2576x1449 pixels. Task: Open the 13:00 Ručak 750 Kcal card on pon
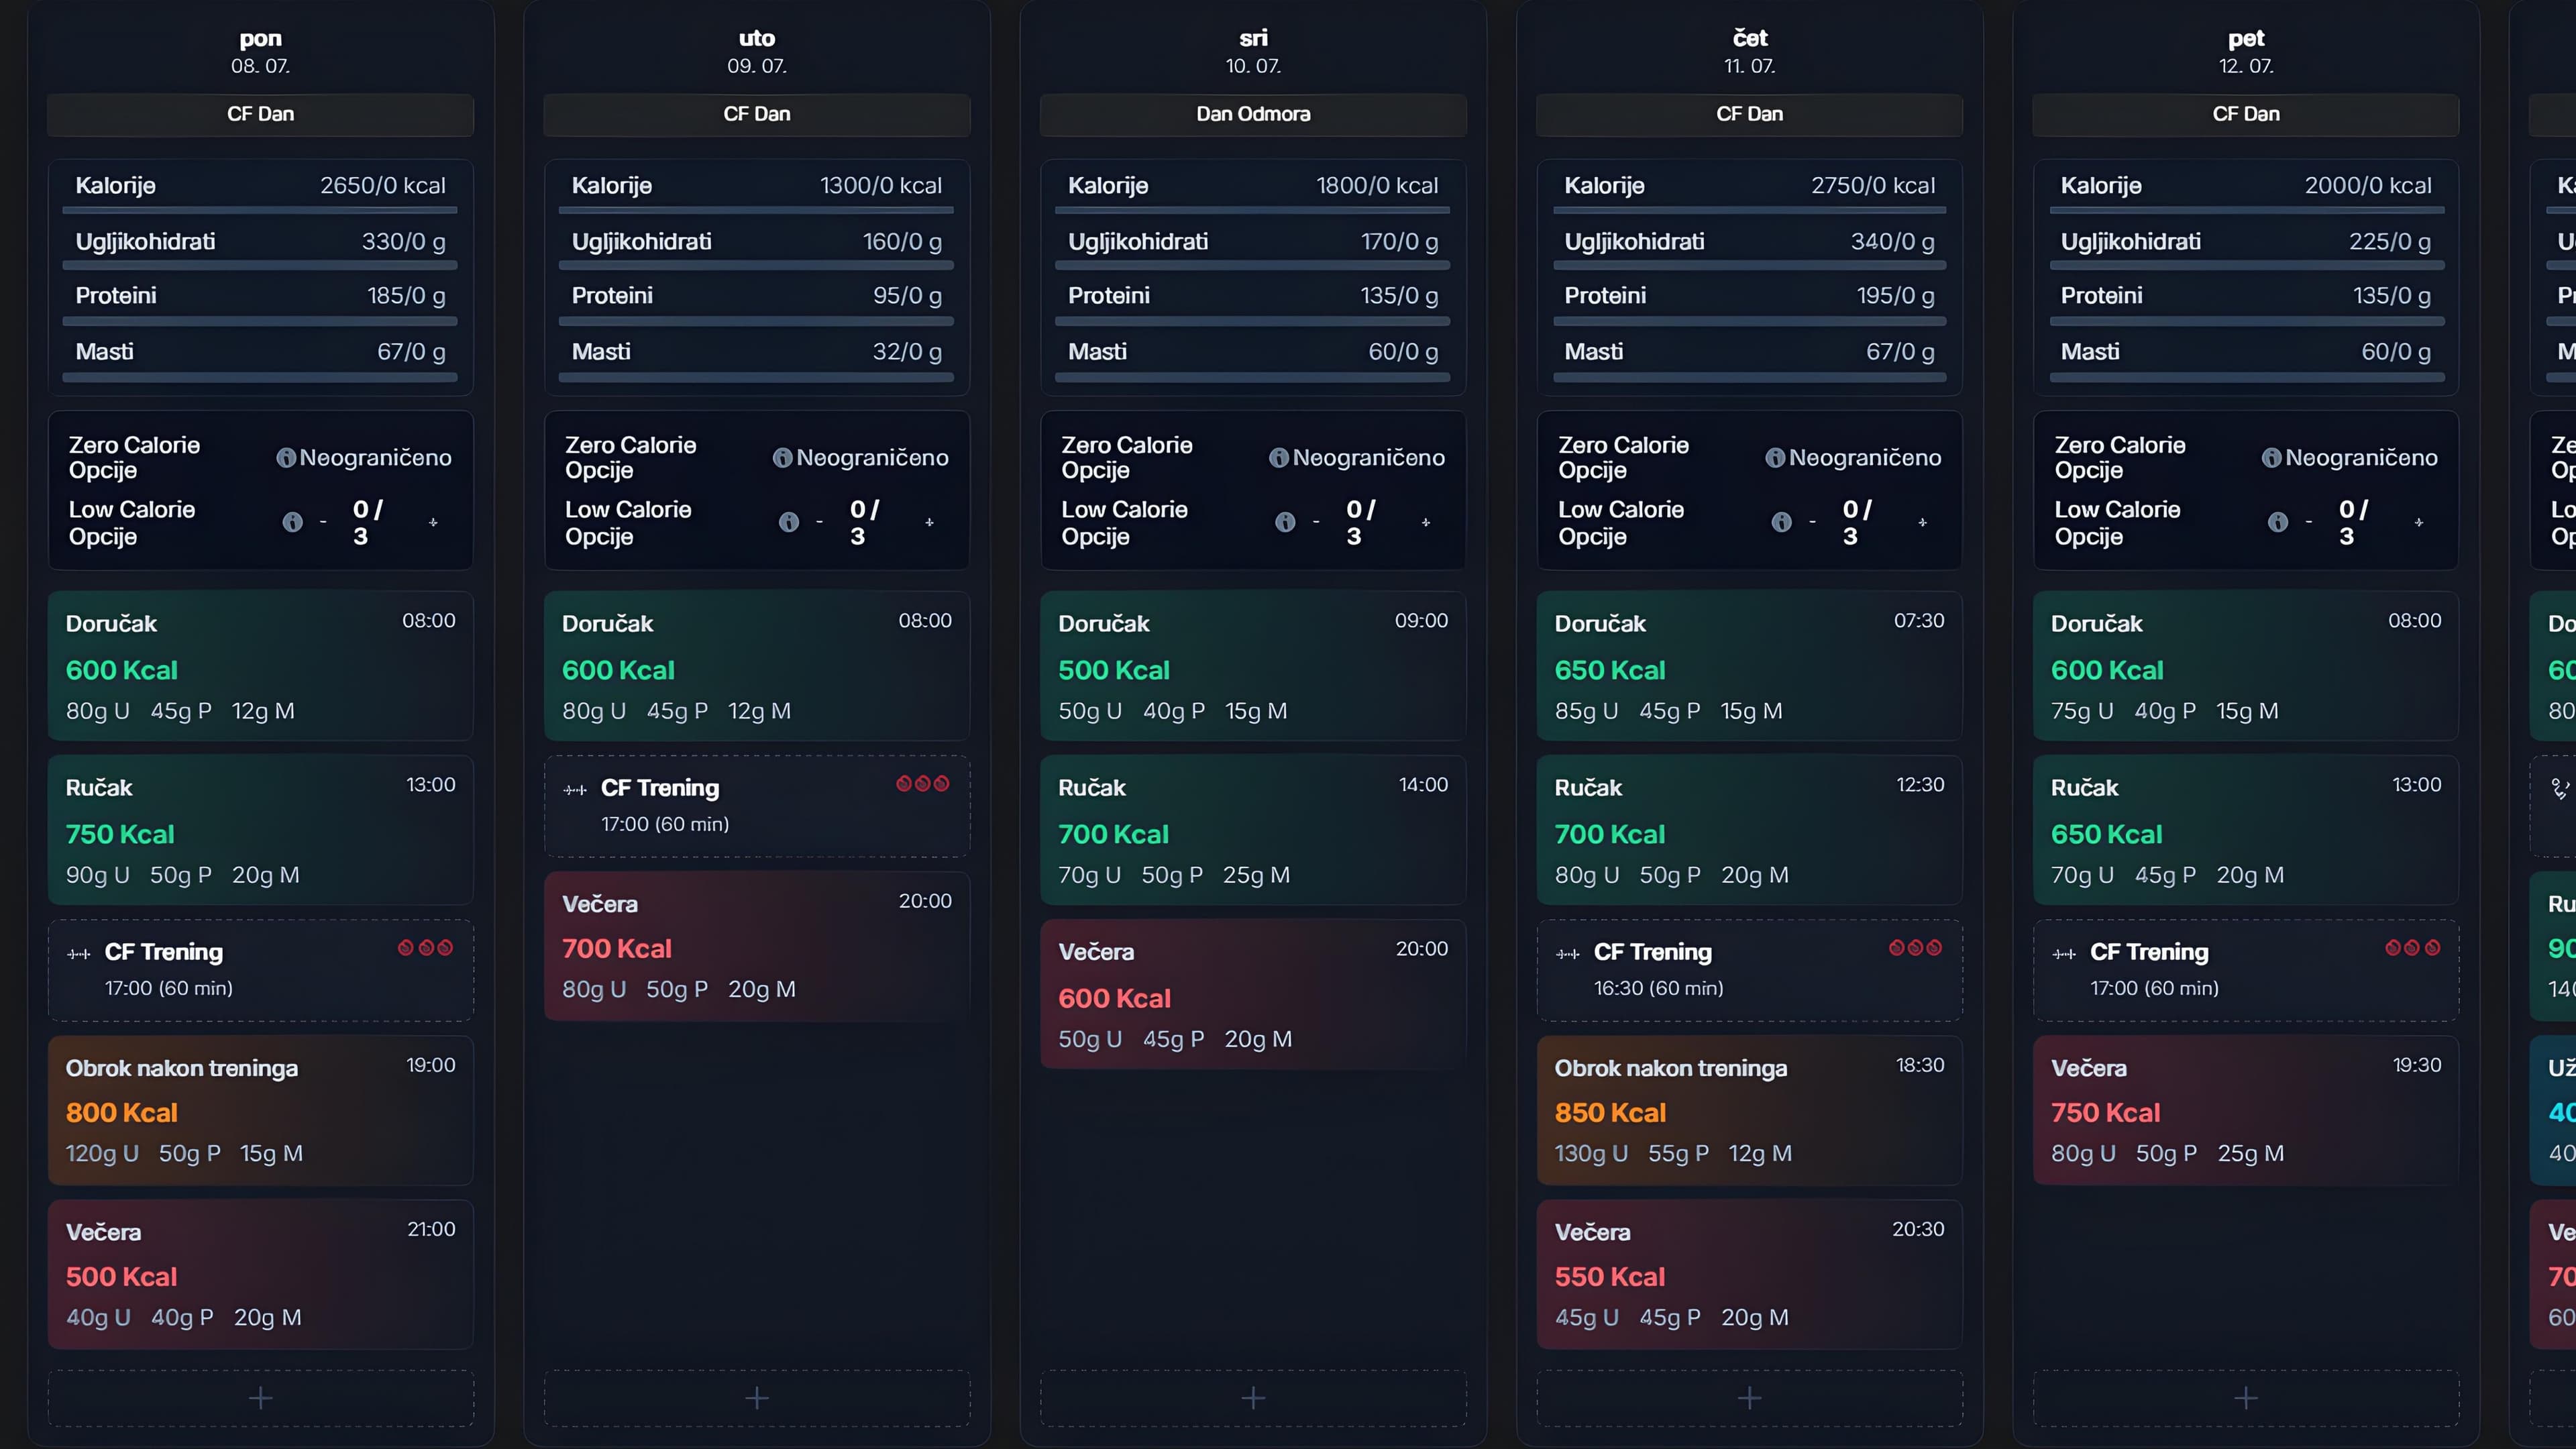[x=261, y=830]
